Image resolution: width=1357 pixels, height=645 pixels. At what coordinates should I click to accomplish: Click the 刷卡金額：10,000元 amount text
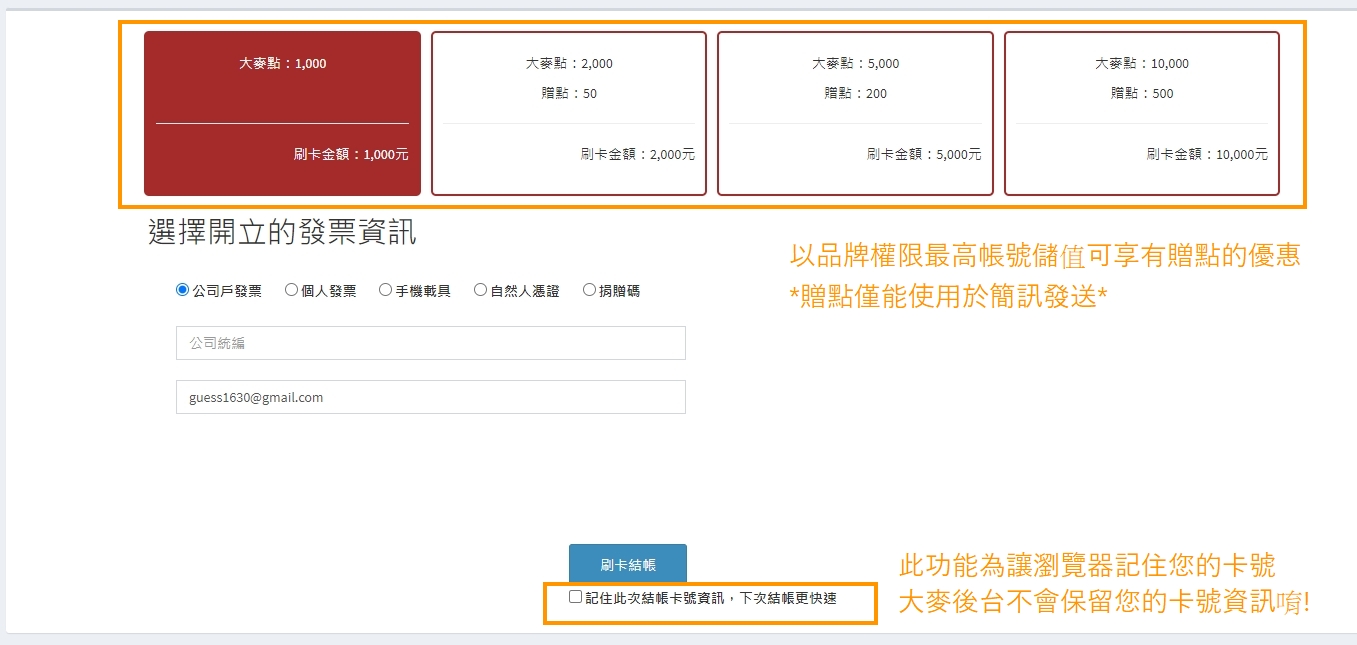(1206, 155)
